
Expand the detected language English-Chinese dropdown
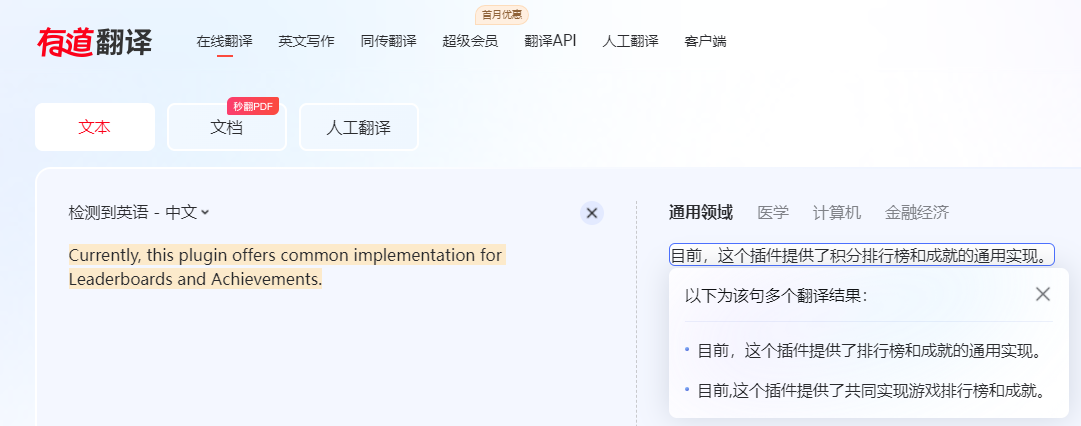(139, 212)
